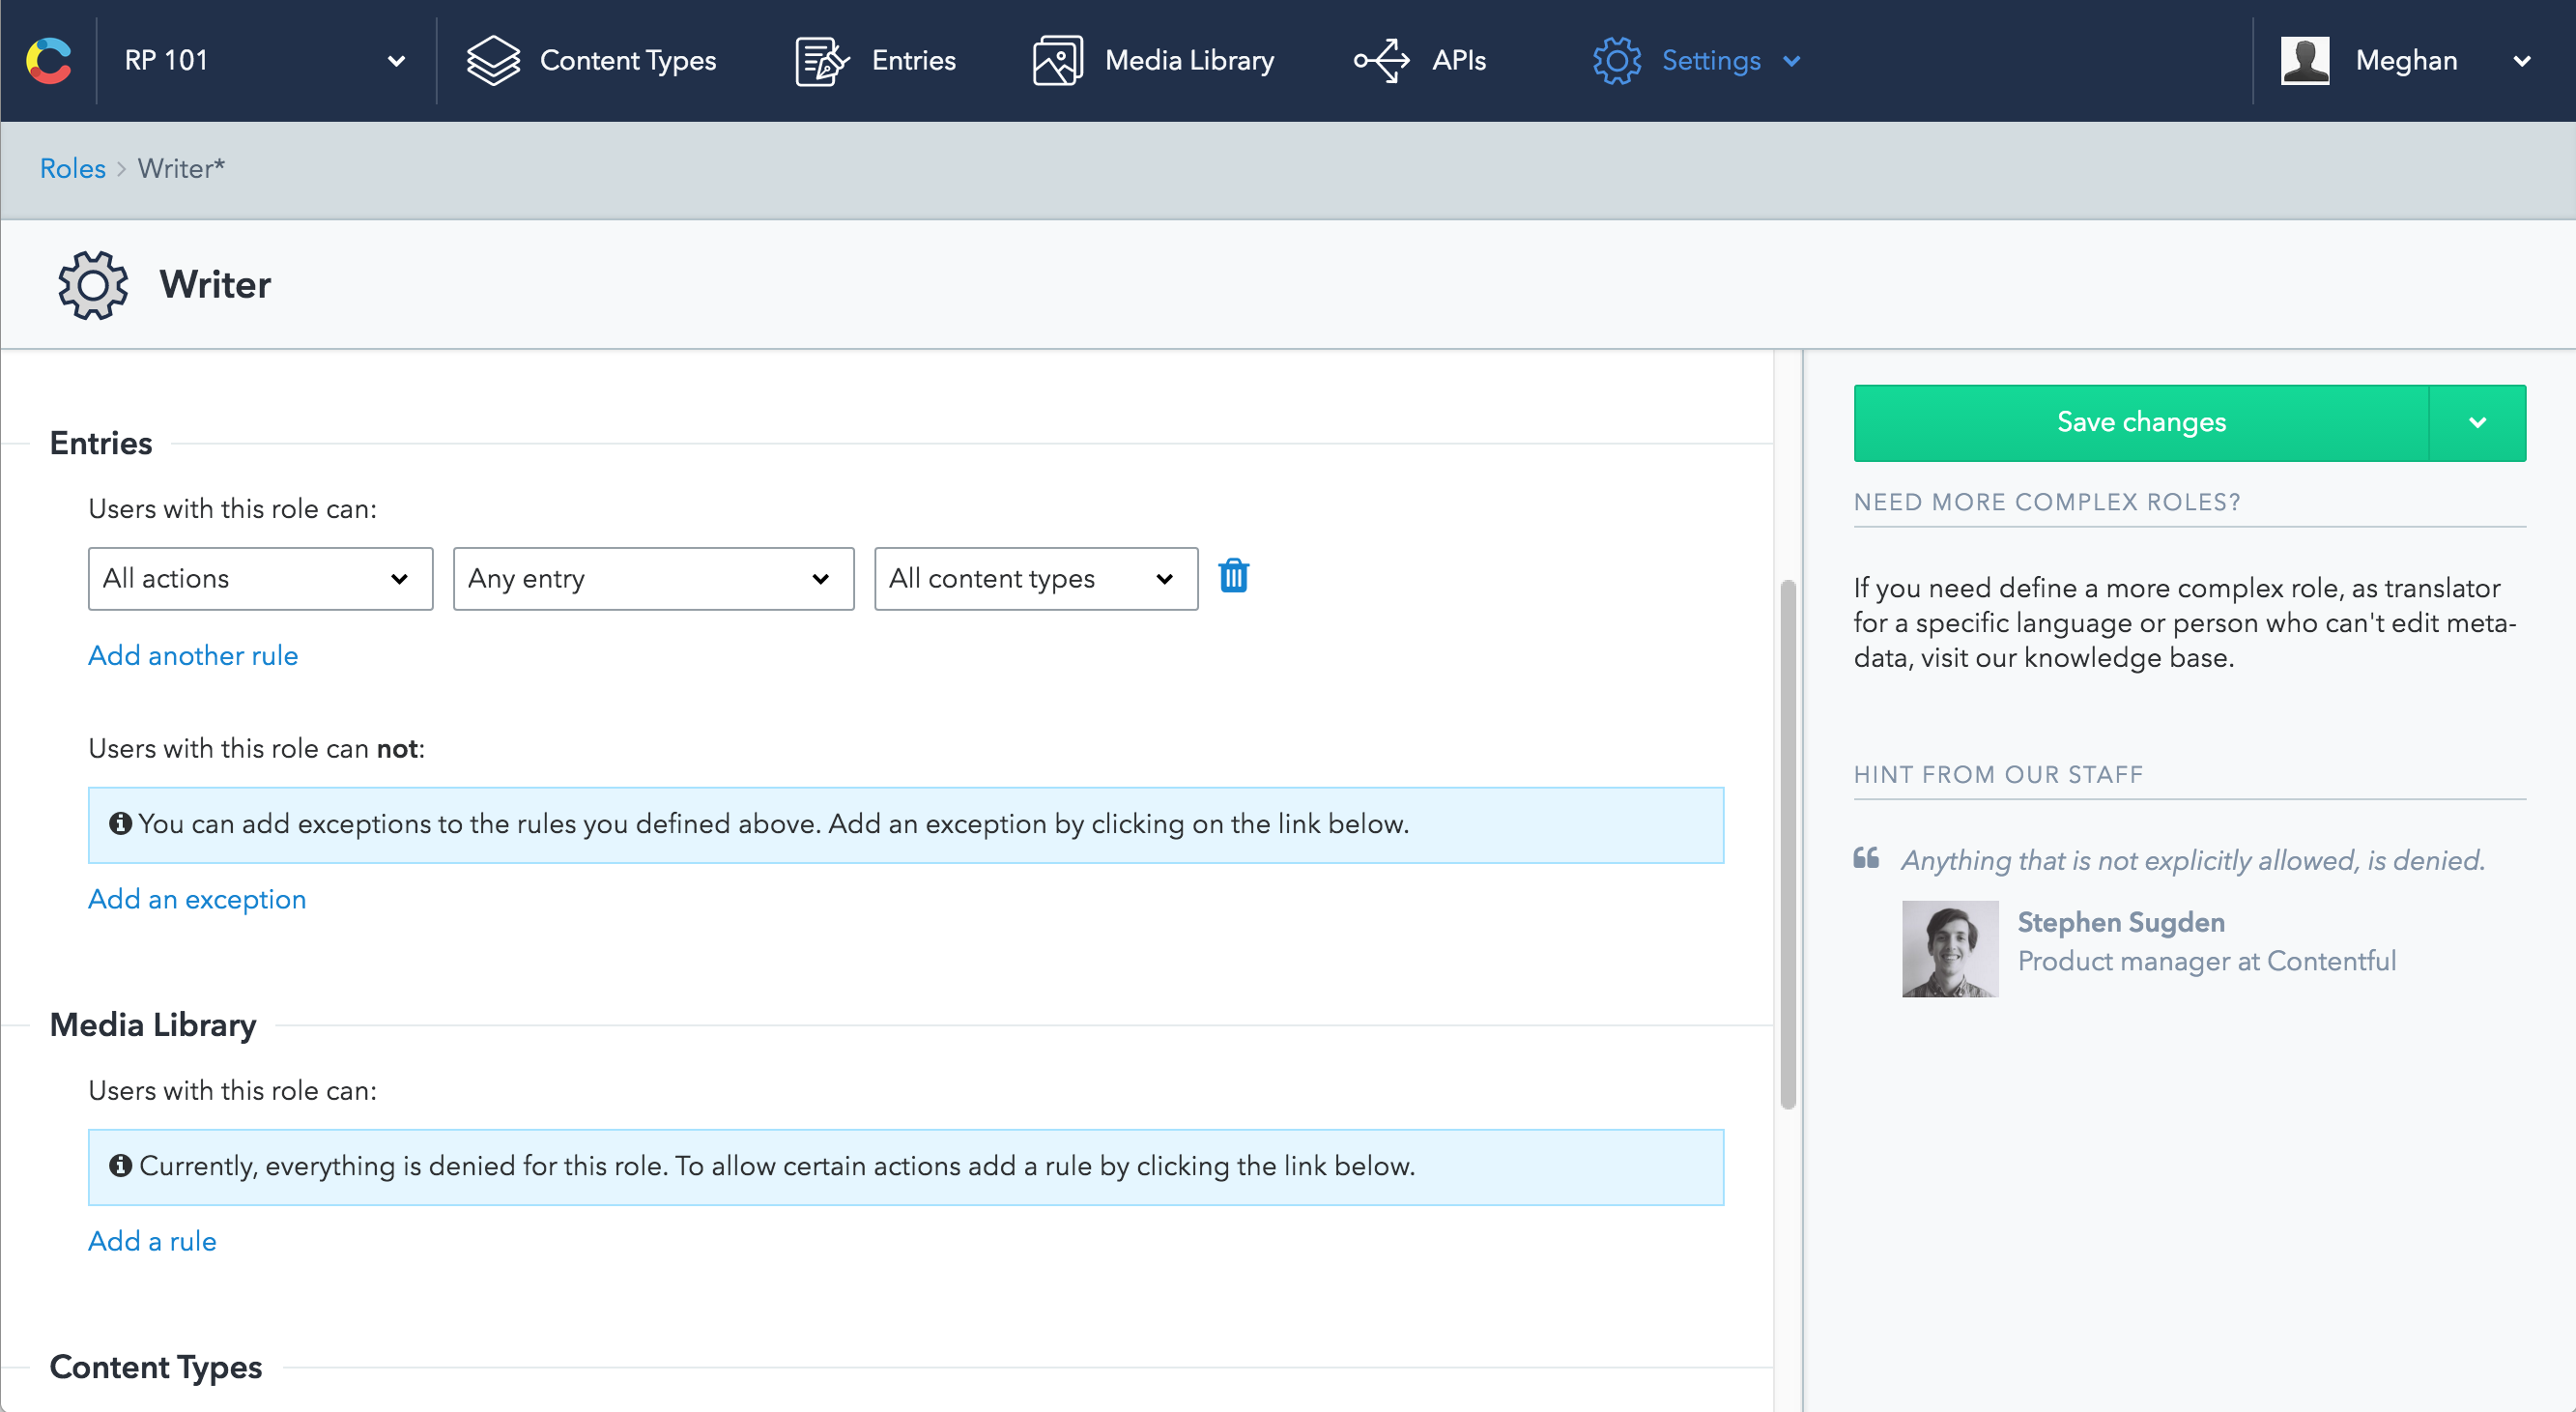Open the All actions dropdown

(x=260, y=578)
